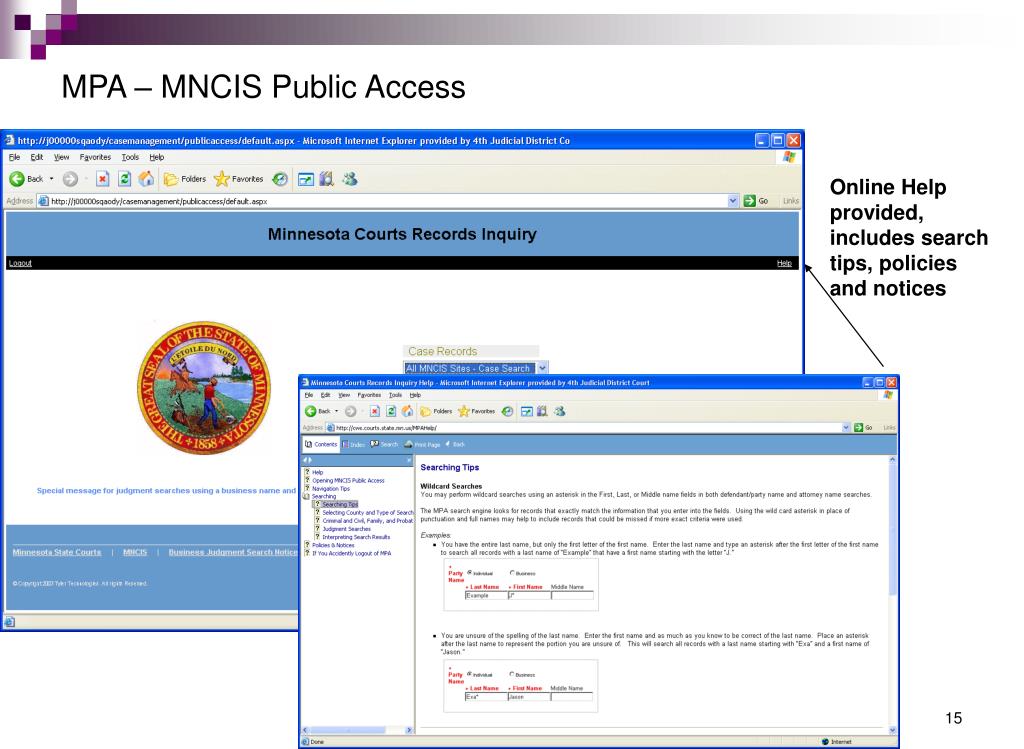This screenshot has height=749, width=1024.
Task: Click Print Page in help navigation bar
Action: (x=423, y=445)
